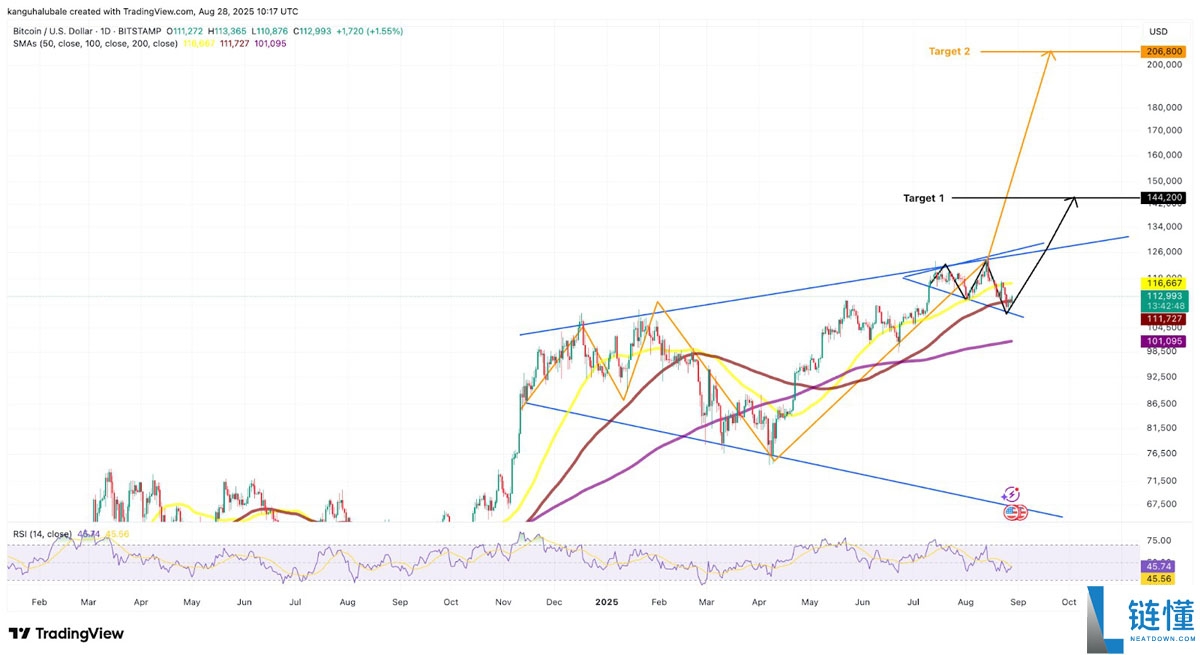Click the TradingView logo icon
The image size is (1200, 655).
18,633
